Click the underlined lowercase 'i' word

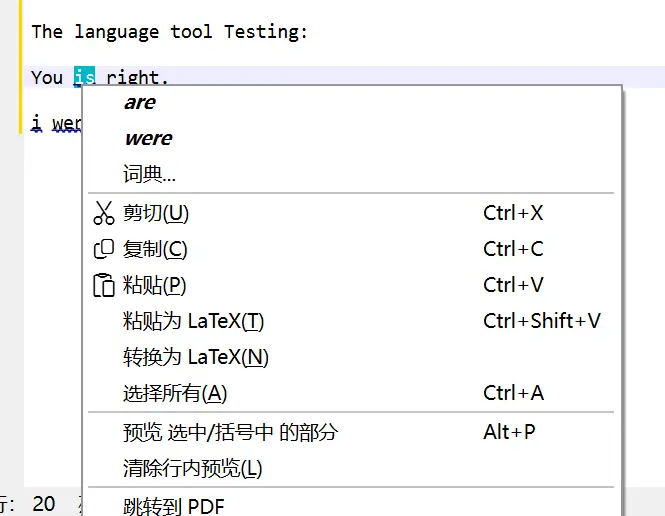(37, 123)
